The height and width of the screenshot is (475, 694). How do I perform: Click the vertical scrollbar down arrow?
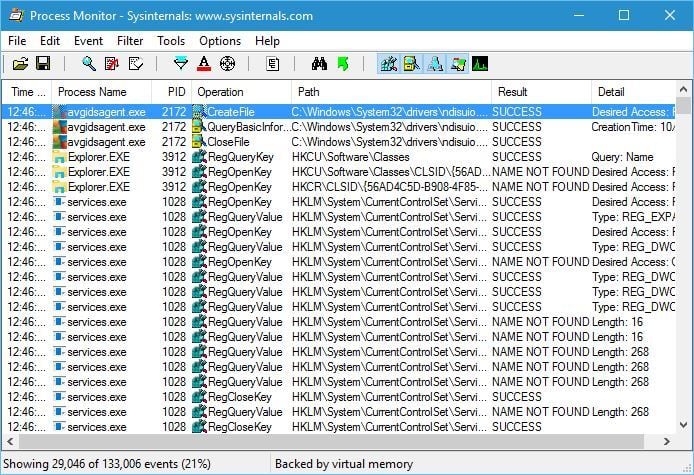(683, 425)
